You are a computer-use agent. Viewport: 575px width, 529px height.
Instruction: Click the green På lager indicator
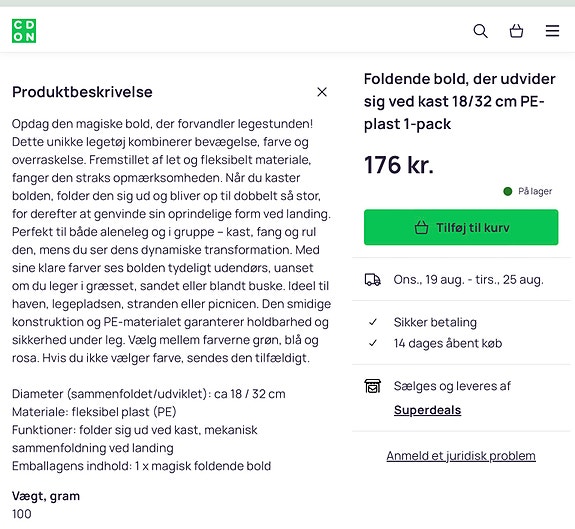508,191
